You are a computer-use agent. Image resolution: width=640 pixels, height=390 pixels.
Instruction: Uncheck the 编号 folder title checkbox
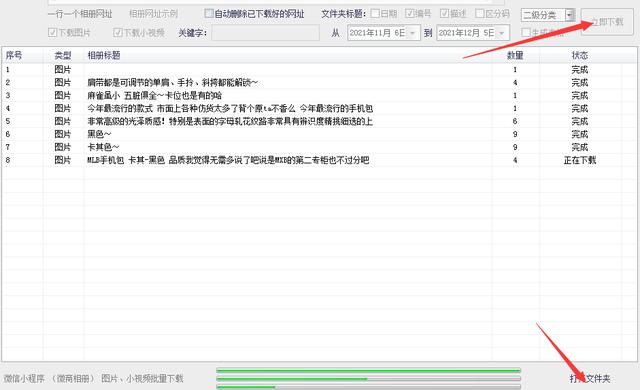(x=409, y=14)
